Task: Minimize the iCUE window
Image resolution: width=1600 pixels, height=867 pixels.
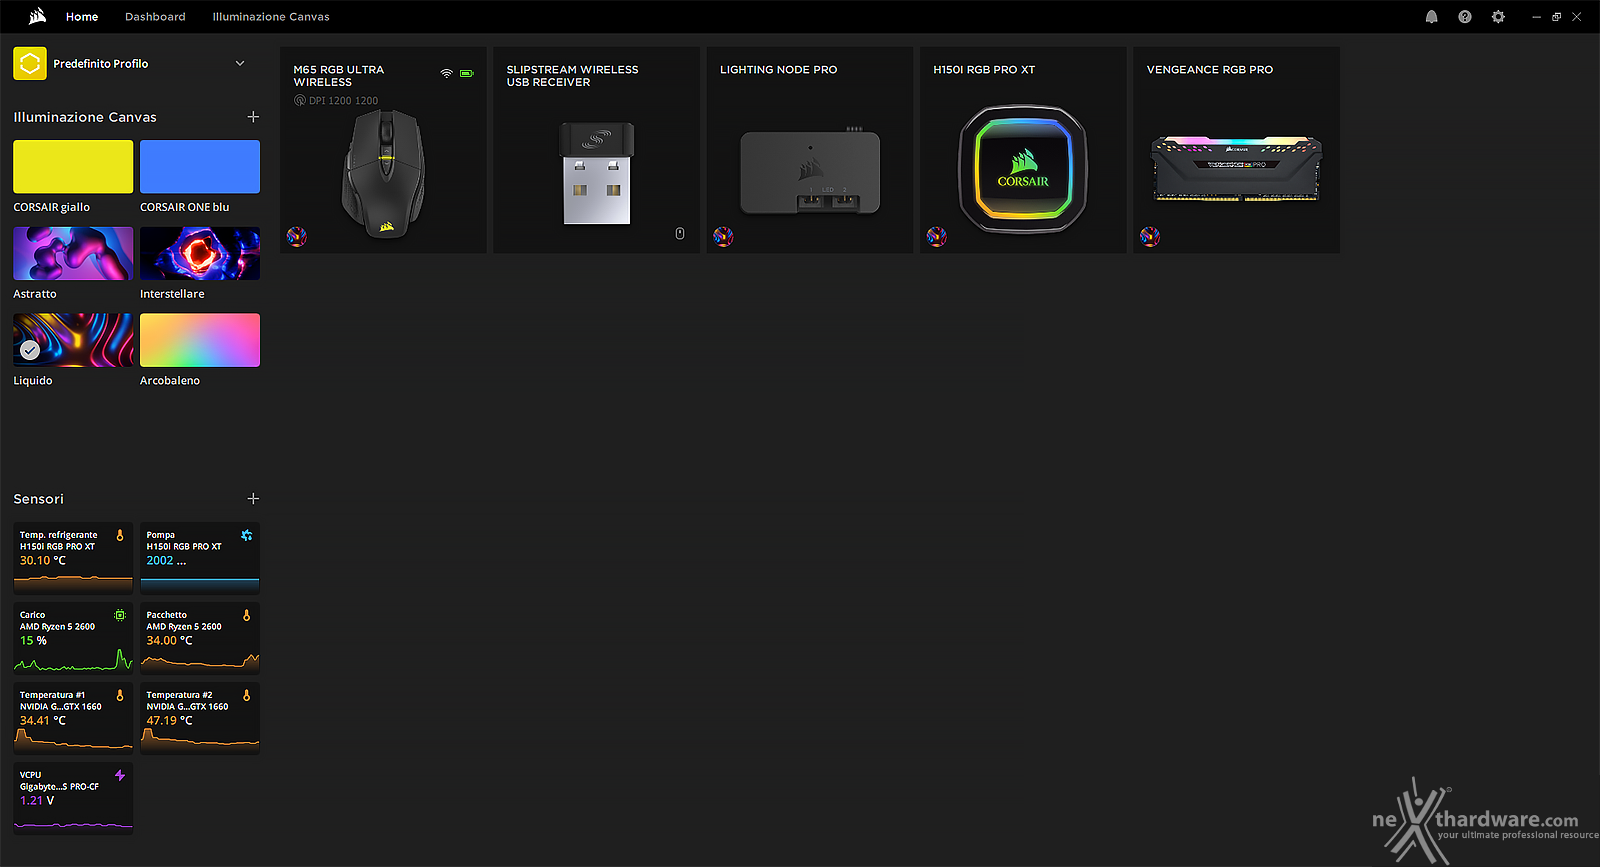Action: coord(1536,17)
